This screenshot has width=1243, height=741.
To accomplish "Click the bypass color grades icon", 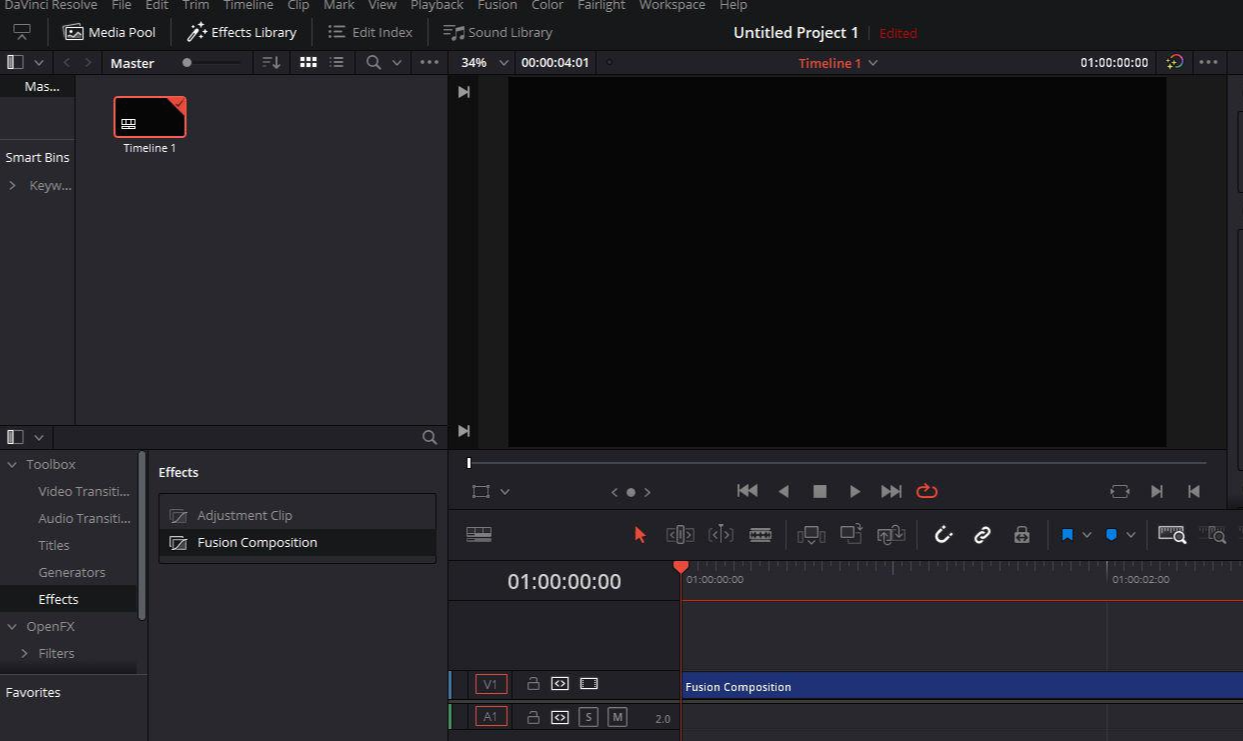I will [x=1175, y=62].
